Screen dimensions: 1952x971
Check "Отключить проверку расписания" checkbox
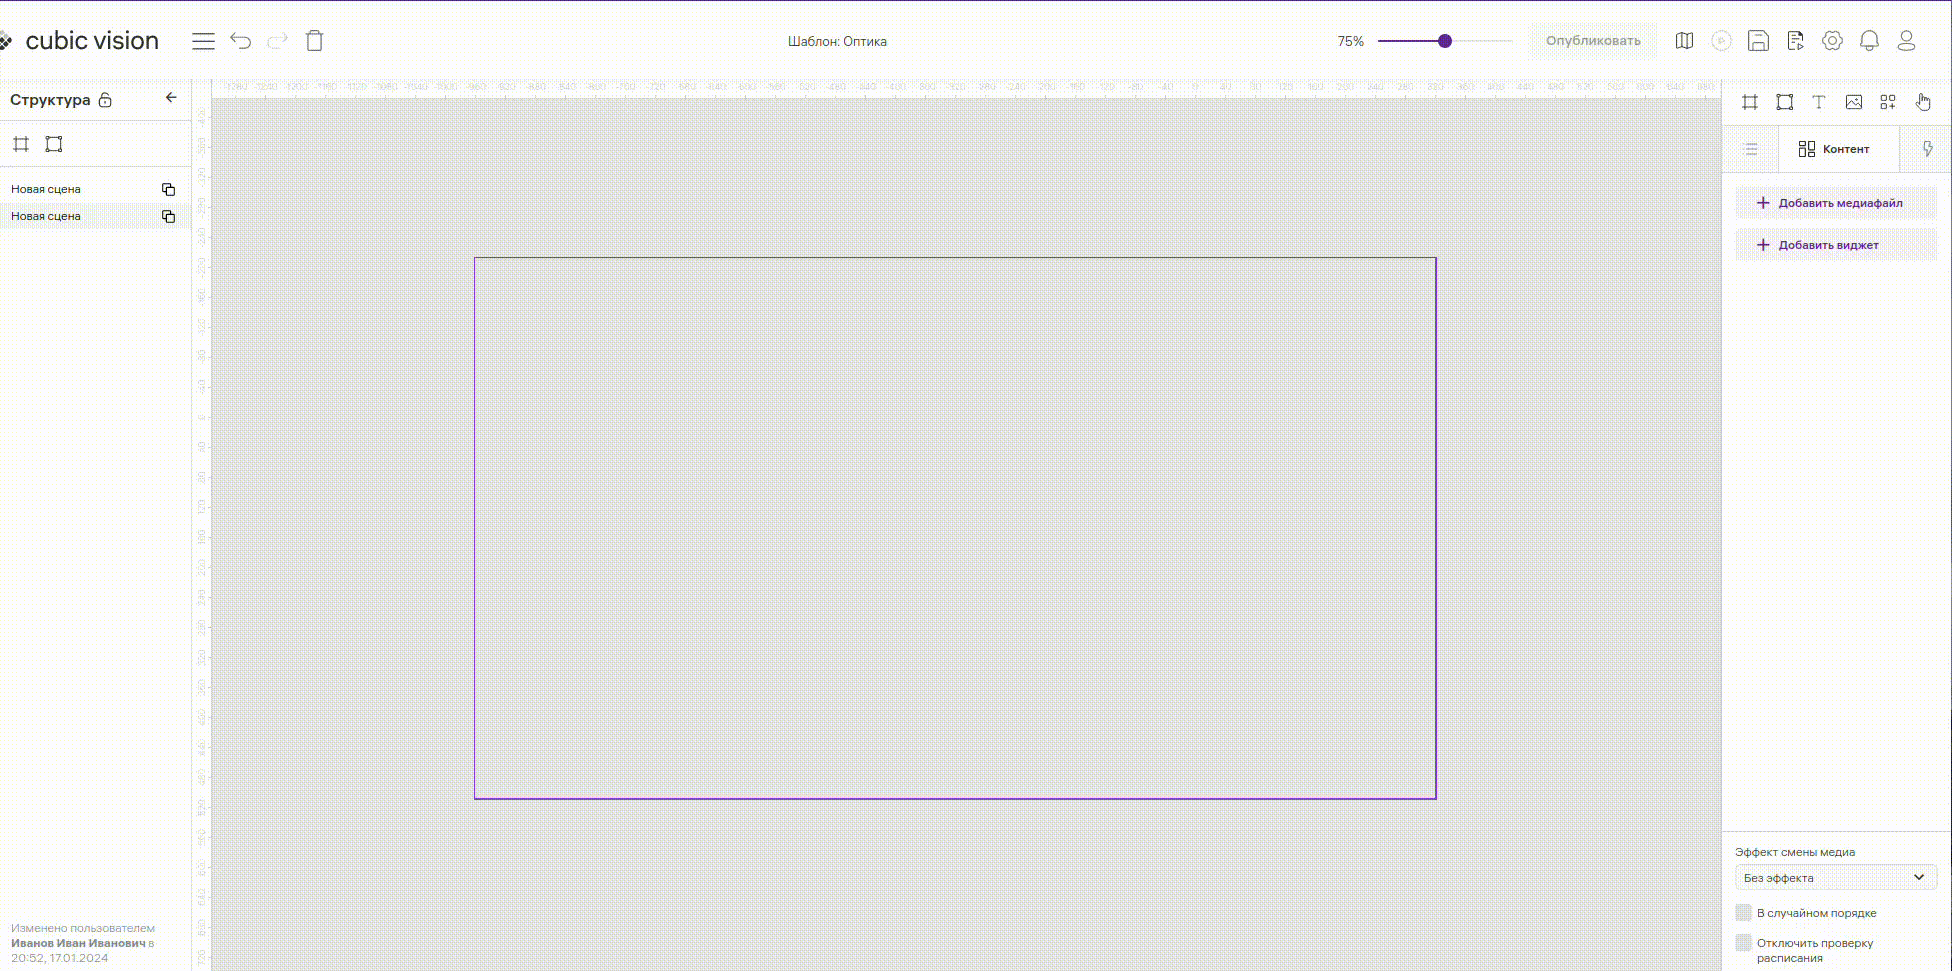tap(1744, 942)
